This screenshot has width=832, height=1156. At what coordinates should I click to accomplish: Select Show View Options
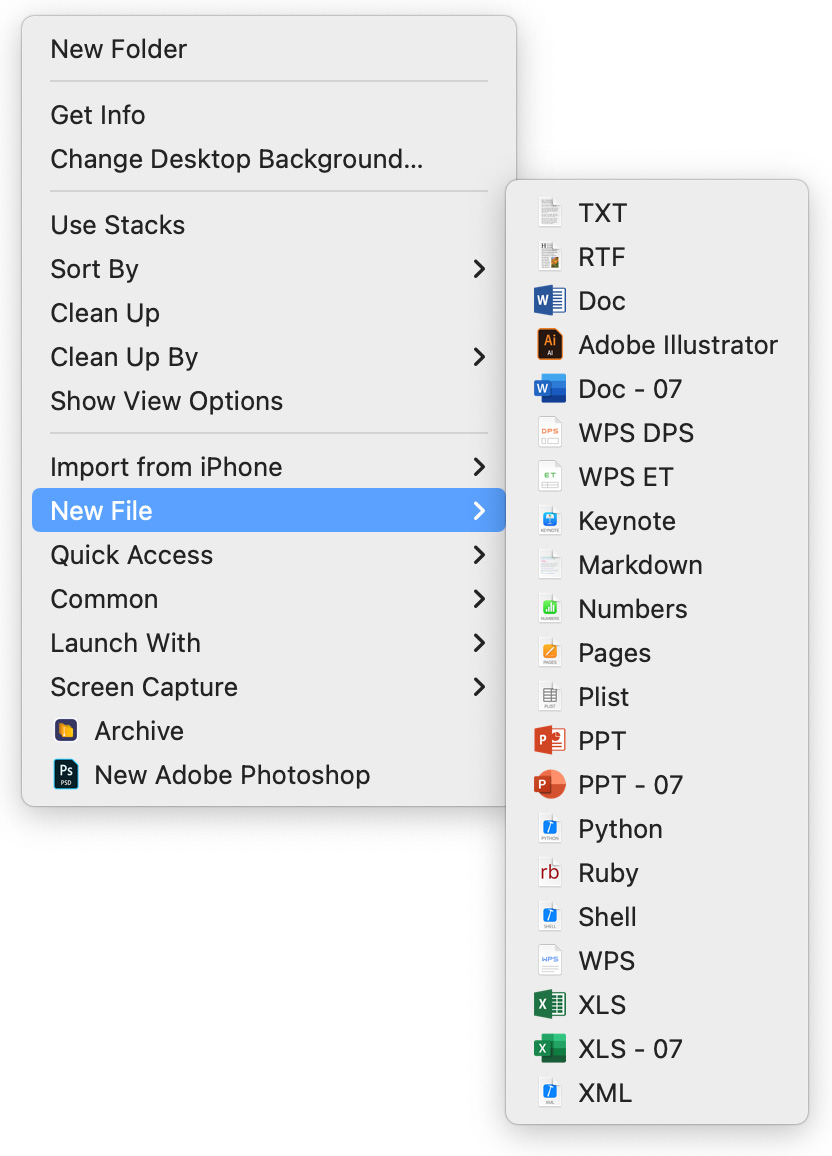[167, 401]
